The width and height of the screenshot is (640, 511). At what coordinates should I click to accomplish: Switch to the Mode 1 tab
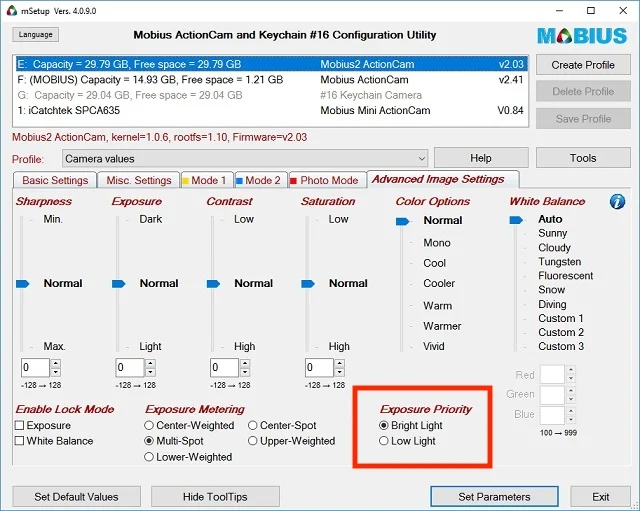click(207, 180)
